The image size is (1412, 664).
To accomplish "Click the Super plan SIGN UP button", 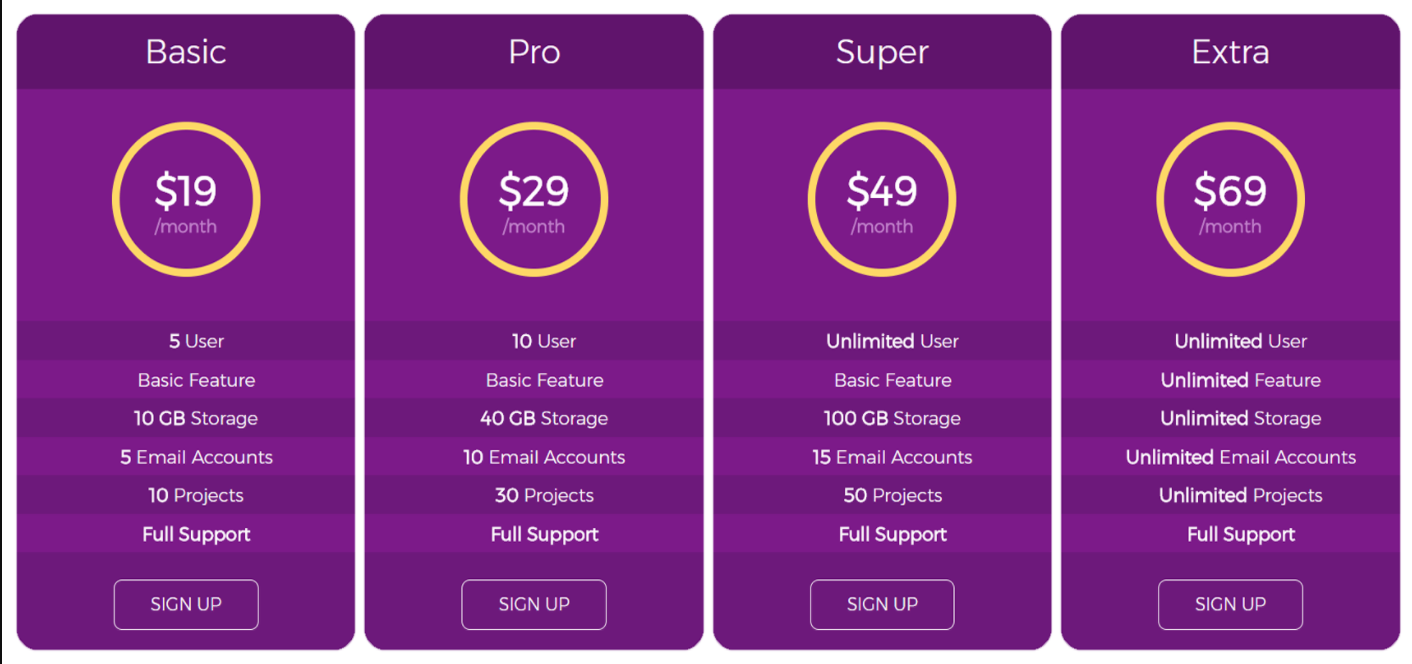I will (x=881, y=604).
